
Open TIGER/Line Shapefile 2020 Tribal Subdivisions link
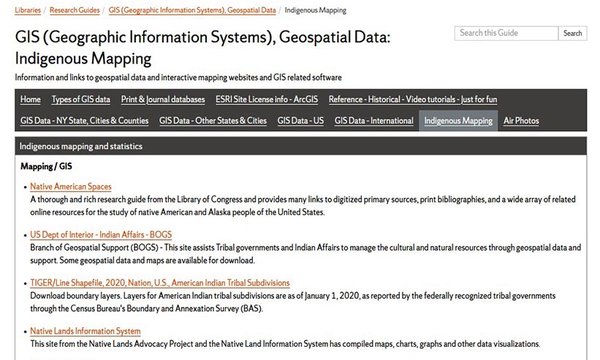[160, 283]
